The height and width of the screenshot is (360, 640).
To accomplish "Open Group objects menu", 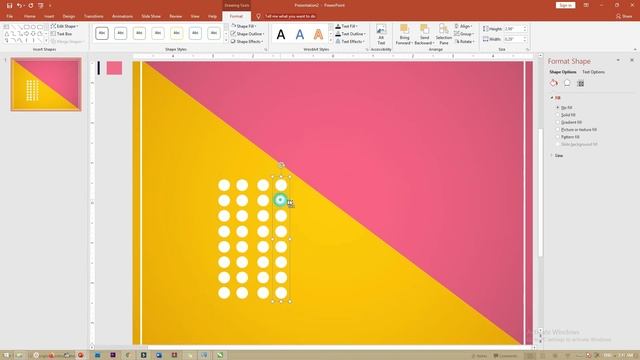I will [x=464, y=34].
